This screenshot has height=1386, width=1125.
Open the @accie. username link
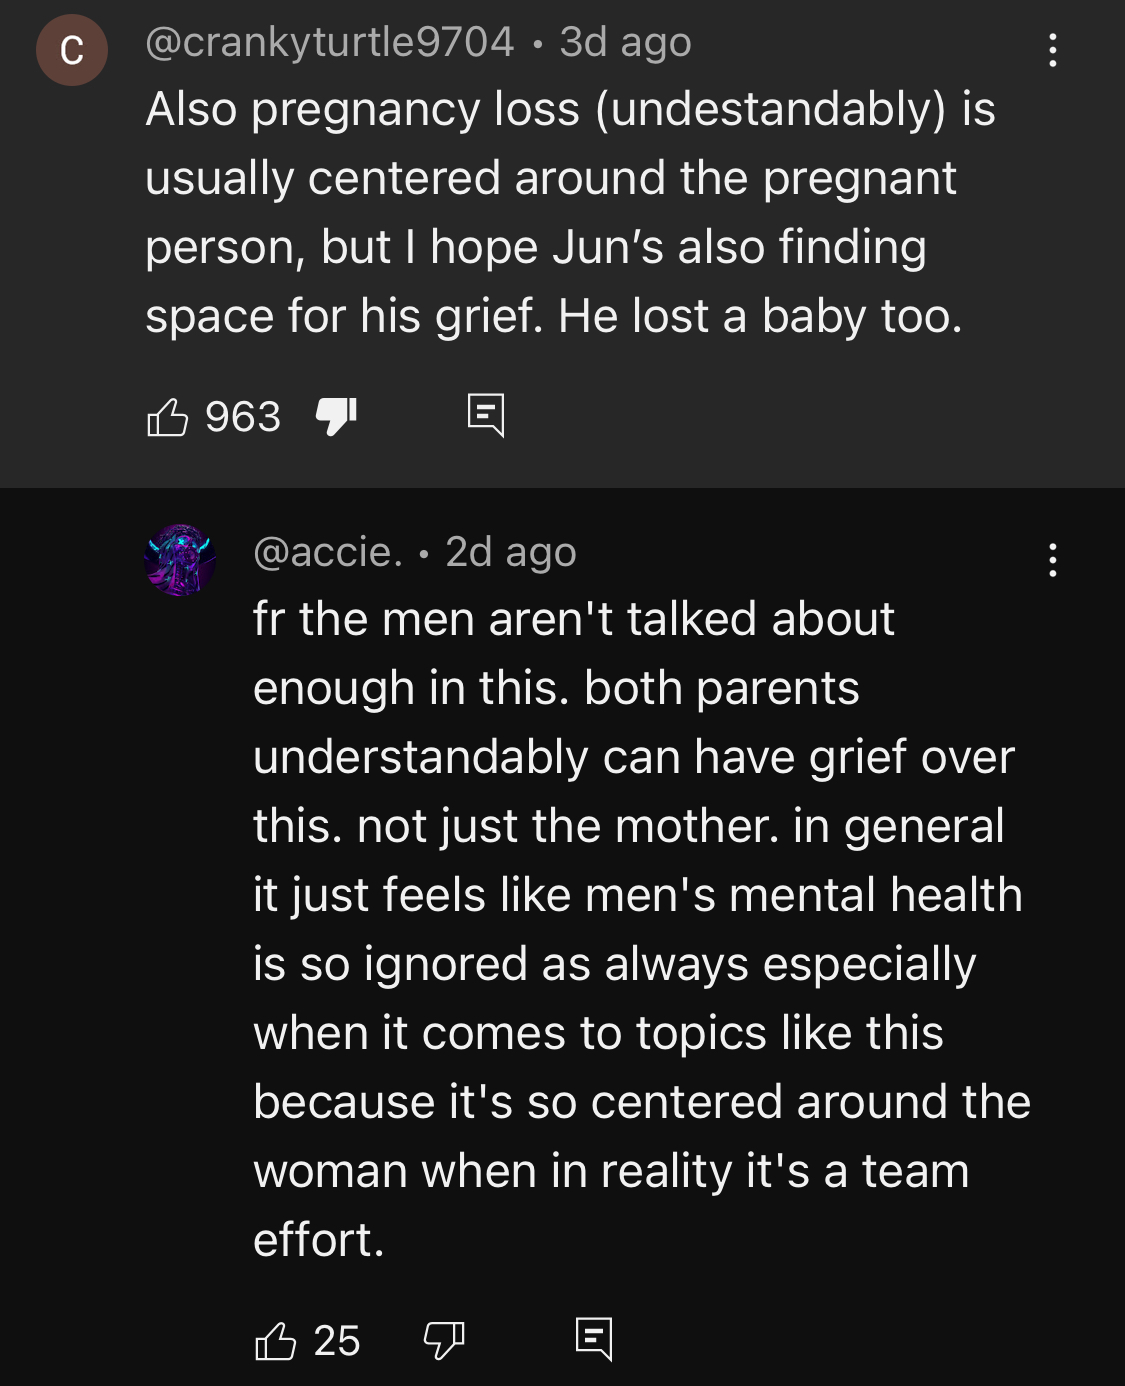(x=328, y=552)
